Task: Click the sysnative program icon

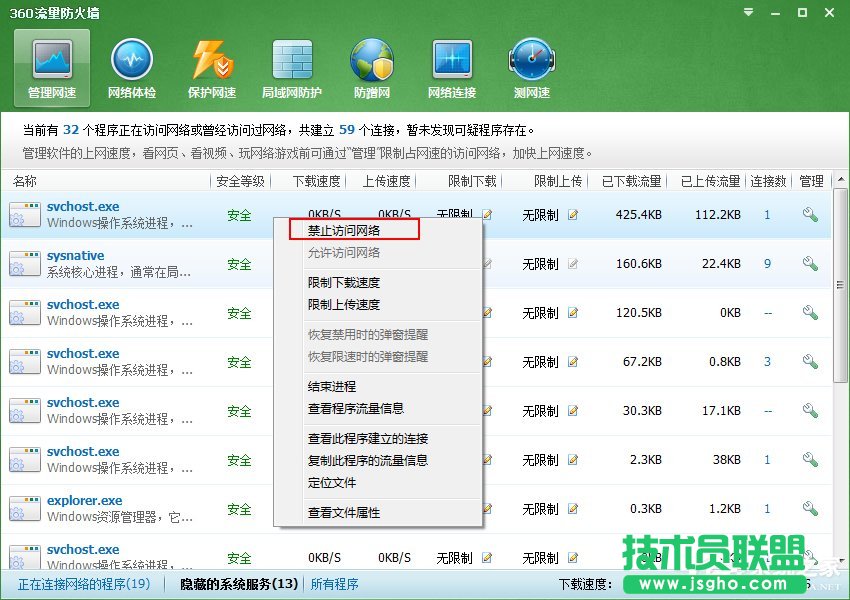Action: 25,264
